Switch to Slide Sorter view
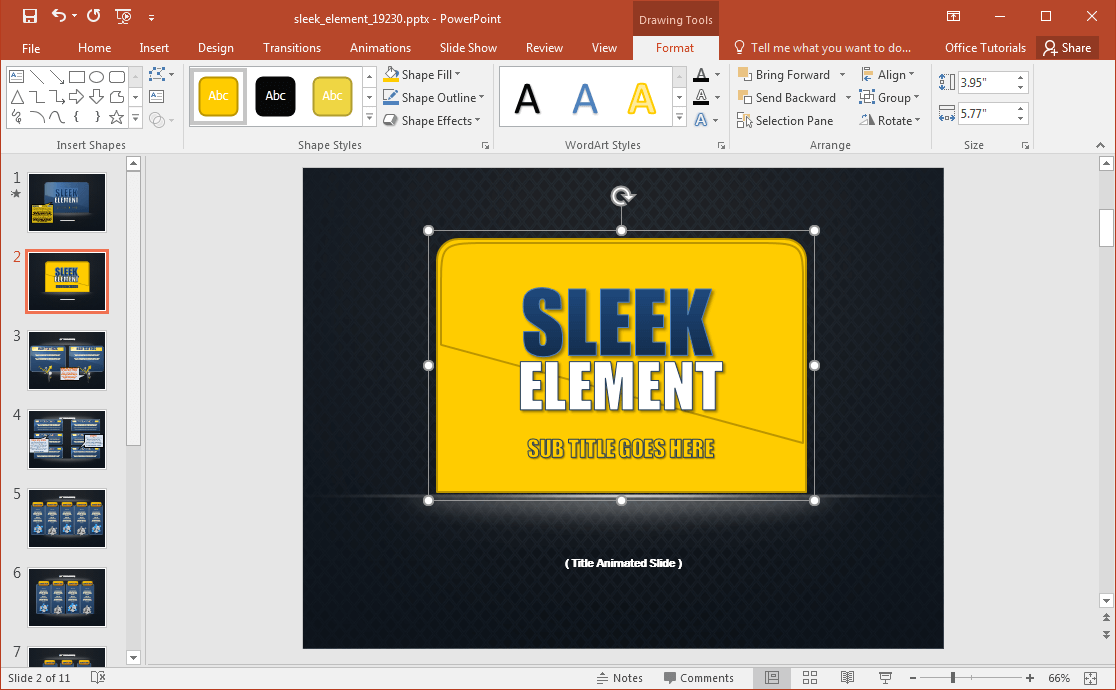Image resolution: width=1116 pixels, height=690 pixels. coord(810,678)
